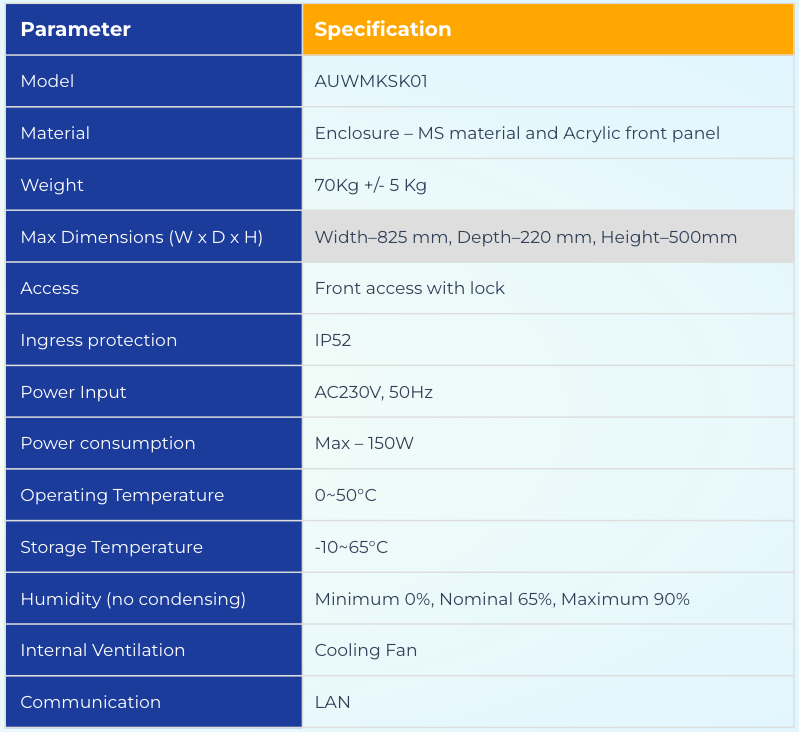Click the -10~65°C storage temperature value
The height and width of the screenshot is (732, 799).
coord(351,547)
